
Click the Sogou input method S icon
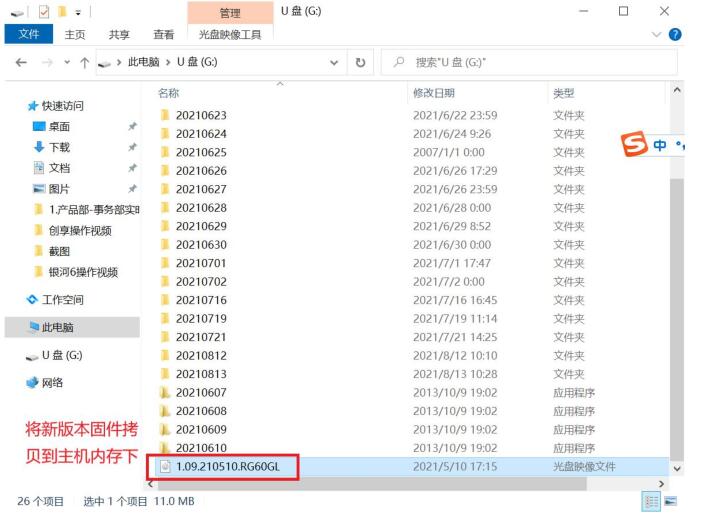pyautogui.click(x=634, y=144)
